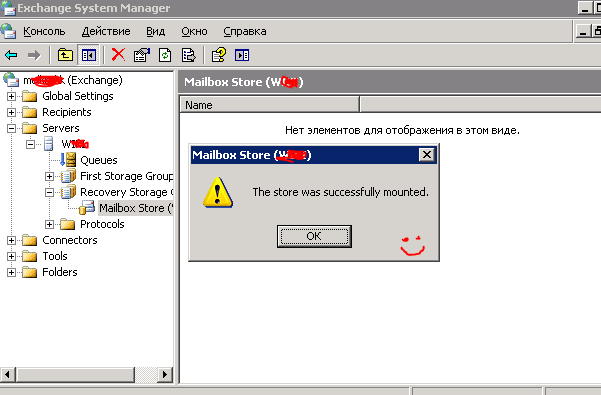Go up one level in the tree
Screen dimensions: 601x395
65,55
